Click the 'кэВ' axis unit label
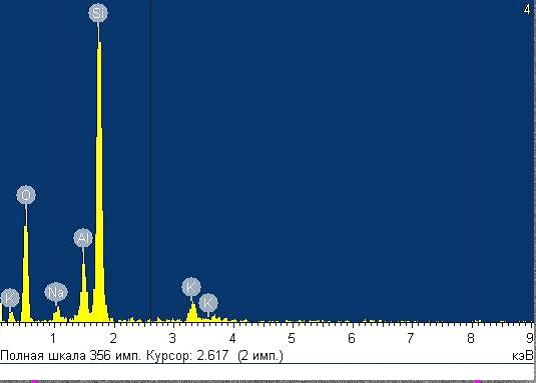Screen dimensions: 536x383 click(x=522, y=356)
